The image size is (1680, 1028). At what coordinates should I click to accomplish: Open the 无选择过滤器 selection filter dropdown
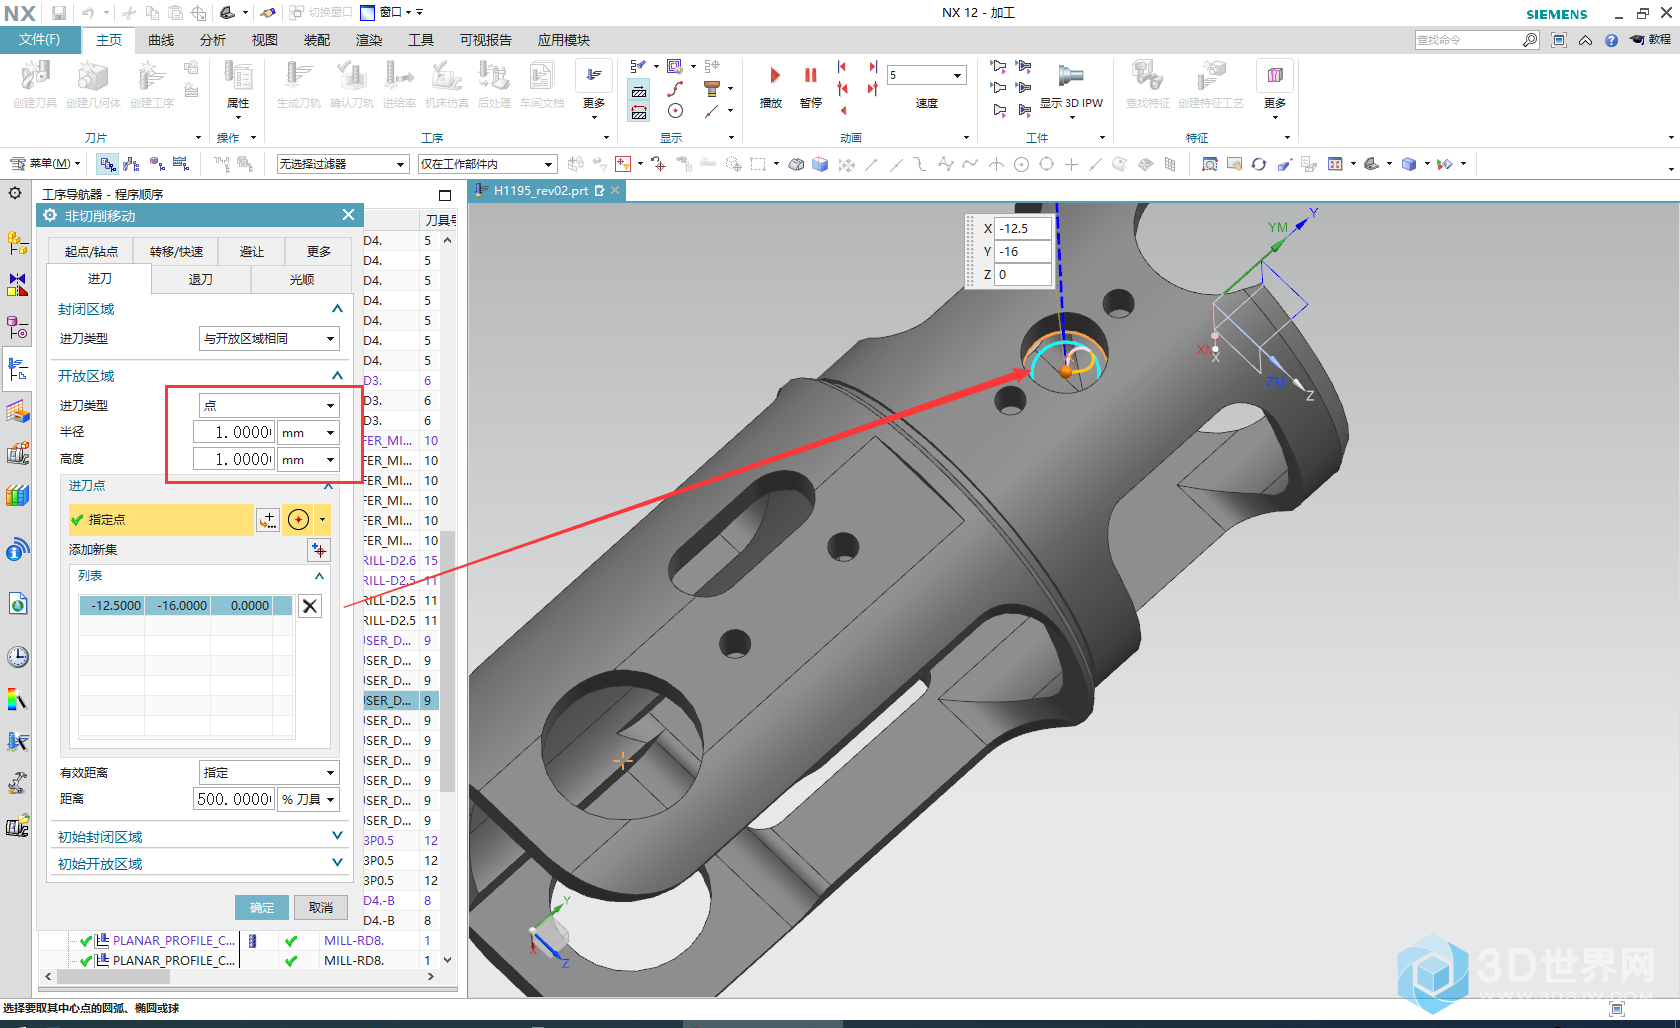[342, 164]
